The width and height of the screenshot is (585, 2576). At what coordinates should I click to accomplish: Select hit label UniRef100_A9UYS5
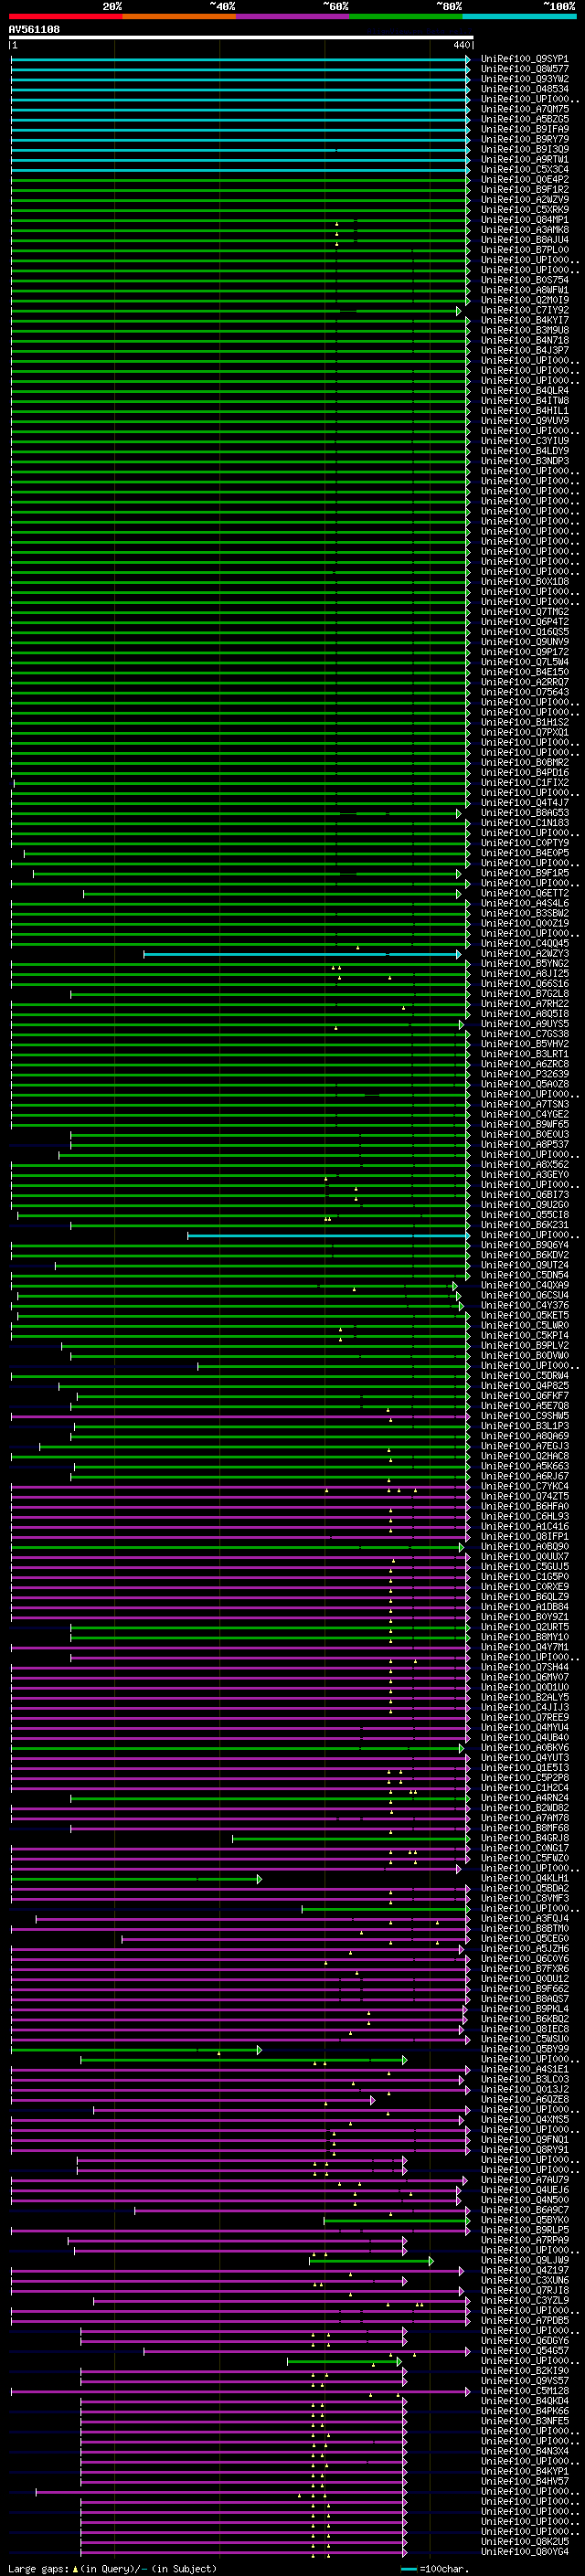coord(525,1023)
